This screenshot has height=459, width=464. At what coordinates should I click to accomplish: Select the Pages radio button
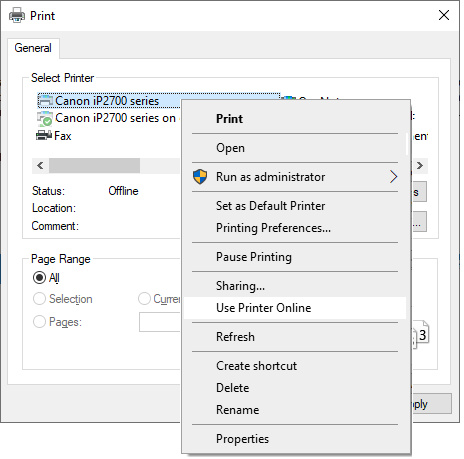(x=39, y=322)
